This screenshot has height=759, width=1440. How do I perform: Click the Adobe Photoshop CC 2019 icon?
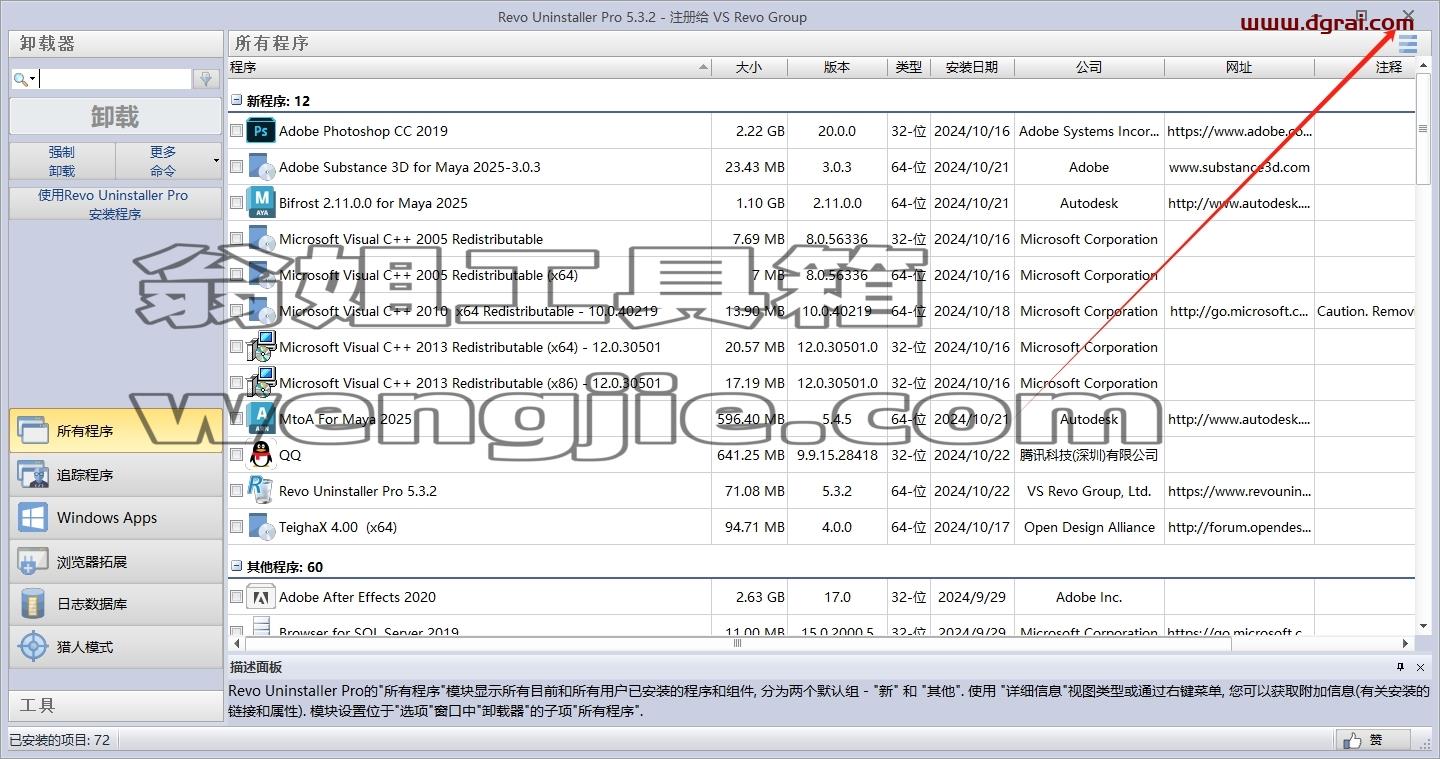pyautogui.click(x=261, y=131)
